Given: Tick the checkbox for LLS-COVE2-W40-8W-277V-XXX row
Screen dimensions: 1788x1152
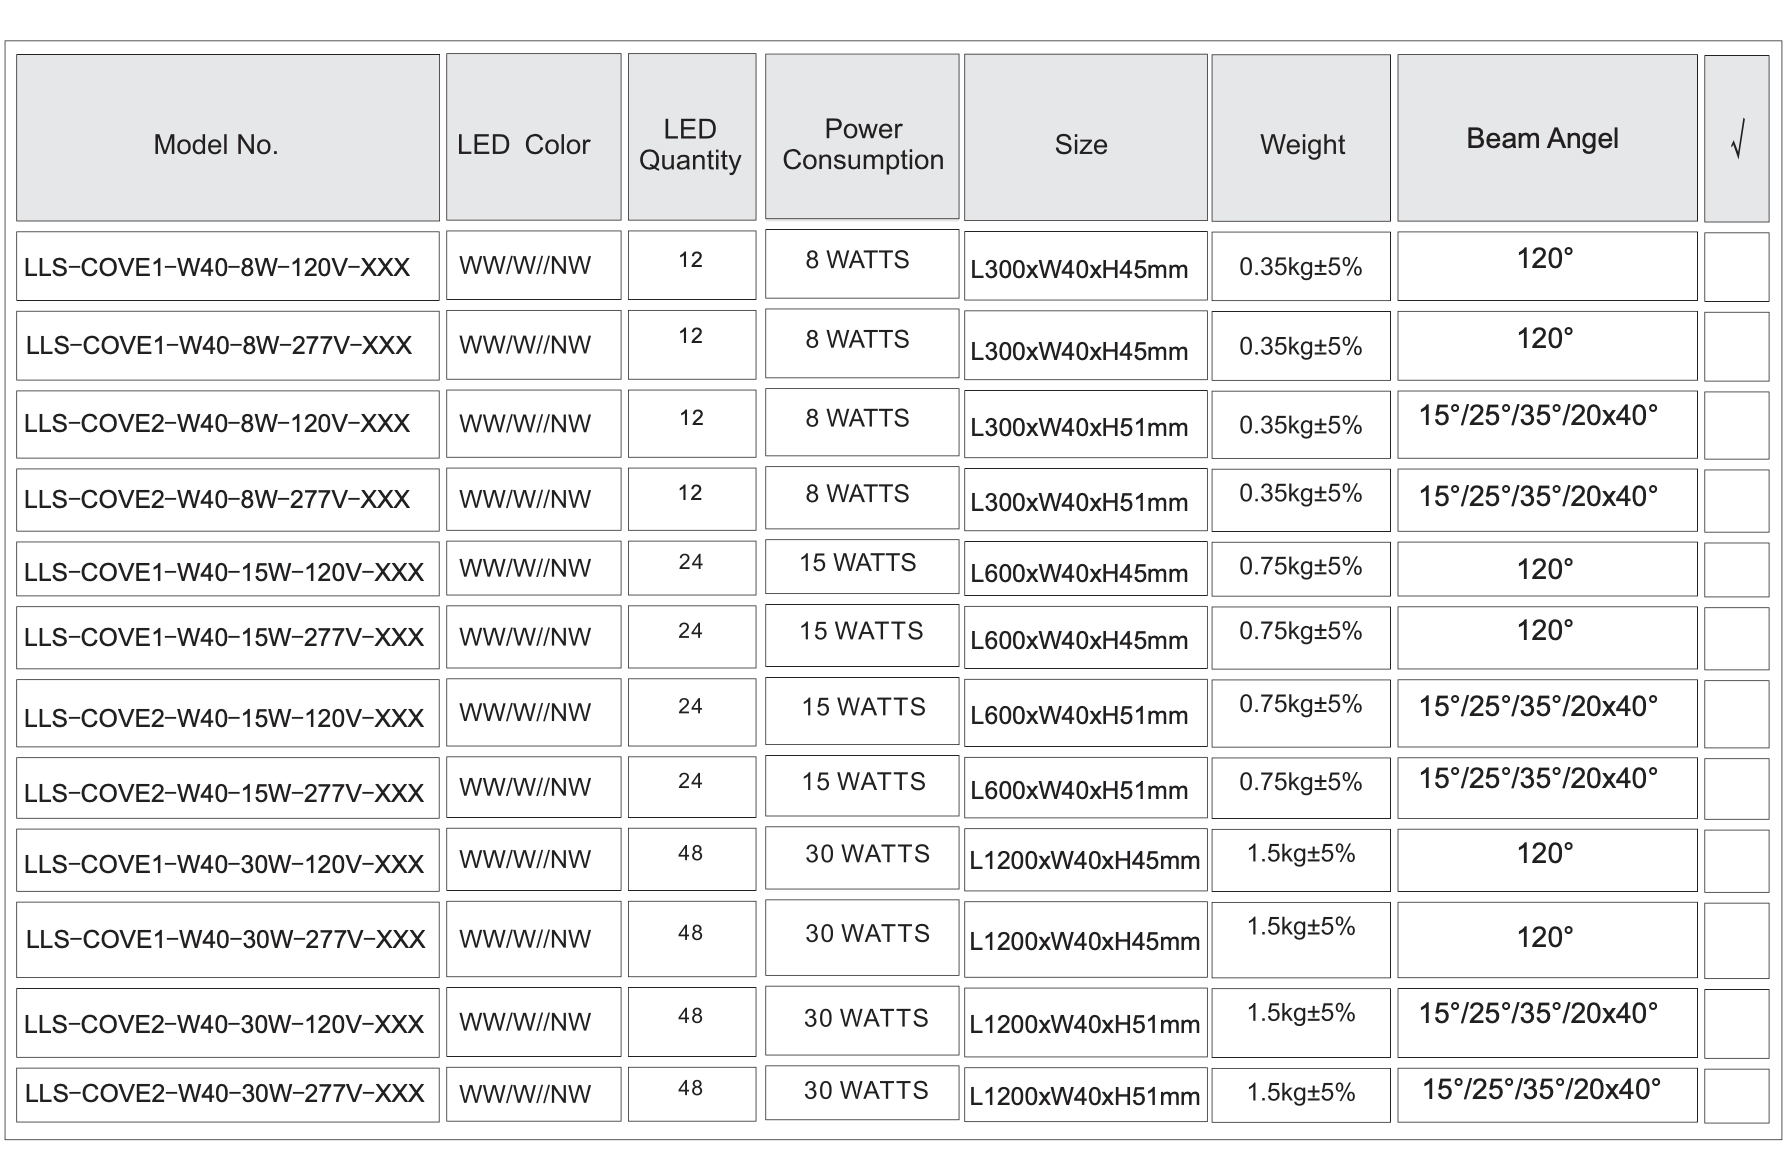Looking at the screenshot, I should 1736,499.
